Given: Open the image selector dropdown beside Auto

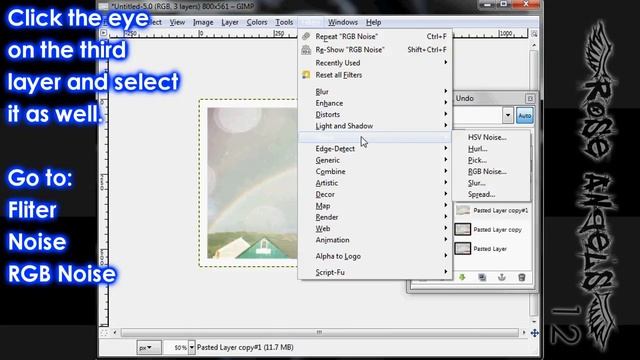Looking at the screenshot, I should (x=507, y=116).
